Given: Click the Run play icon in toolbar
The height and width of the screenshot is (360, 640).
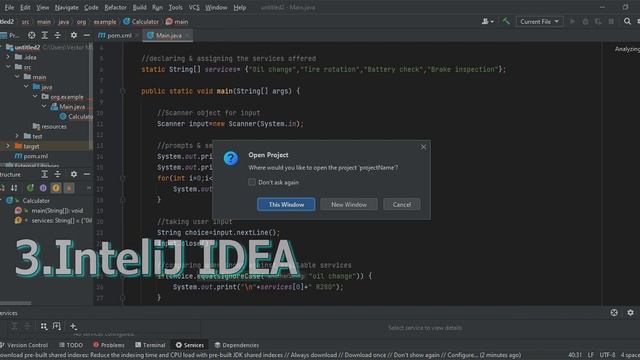Looking at the screenshot, I should point(572,21).
